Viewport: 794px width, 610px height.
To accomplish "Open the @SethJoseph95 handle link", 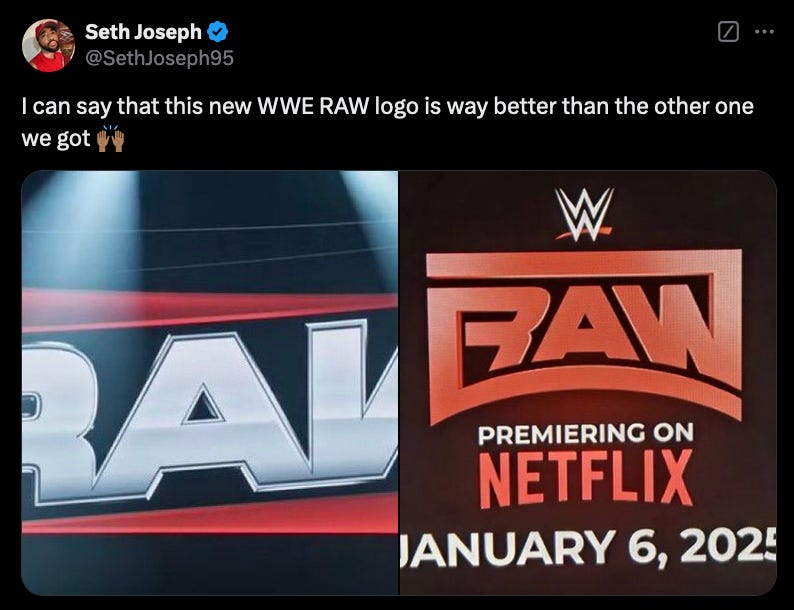I will [160, 58].
